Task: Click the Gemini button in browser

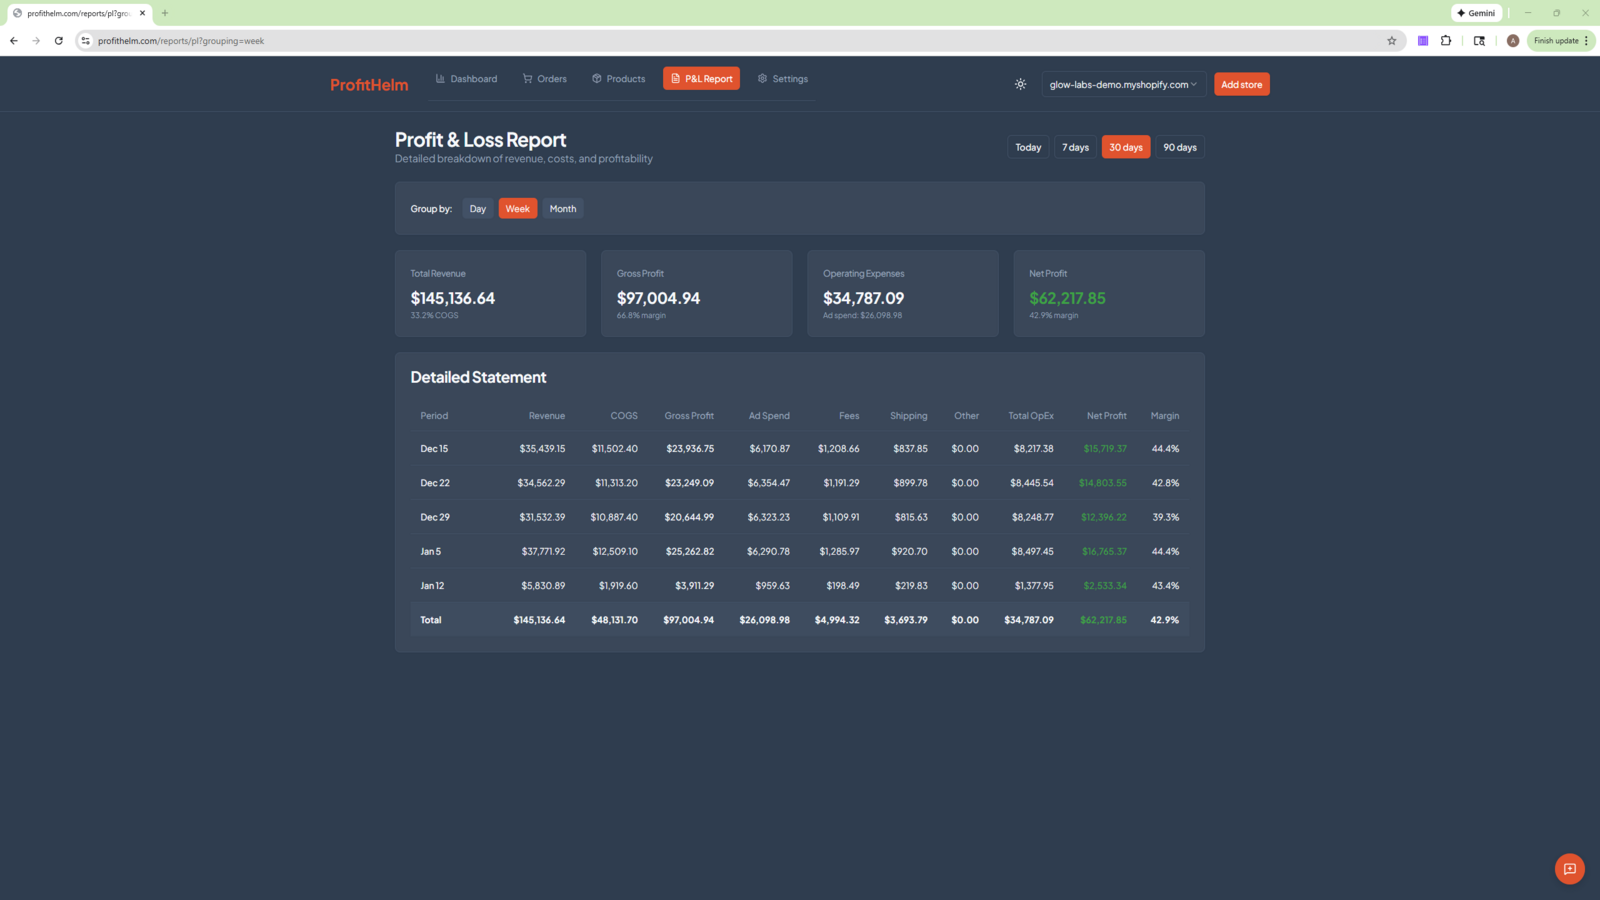Action: coord(1476,13)
